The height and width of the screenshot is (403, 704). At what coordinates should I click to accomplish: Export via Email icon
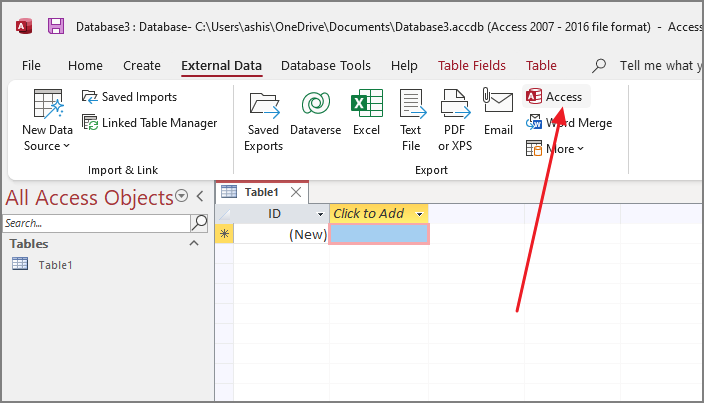pos(498,113)
